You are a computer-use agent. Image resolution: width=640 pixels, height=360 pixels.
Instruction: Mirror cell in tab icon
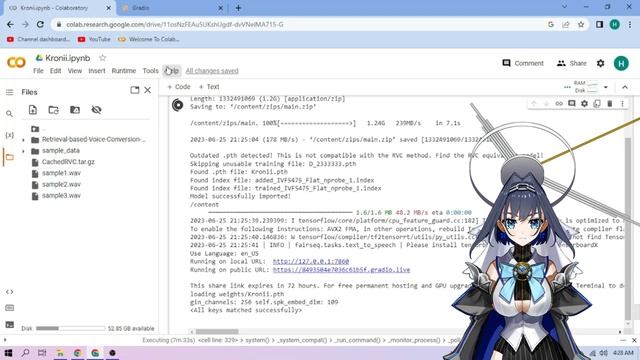point(597,104)
